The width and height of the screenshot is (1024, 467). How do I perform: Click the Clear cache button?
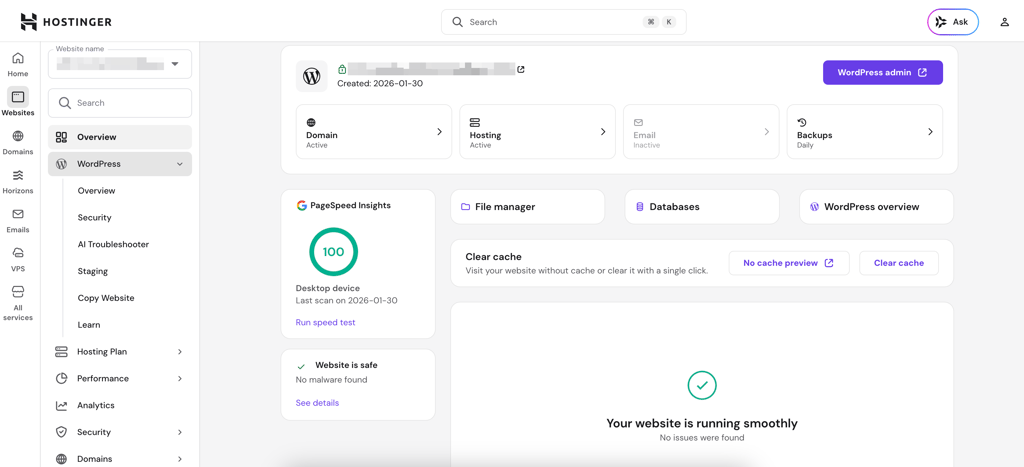coord(899,263)
